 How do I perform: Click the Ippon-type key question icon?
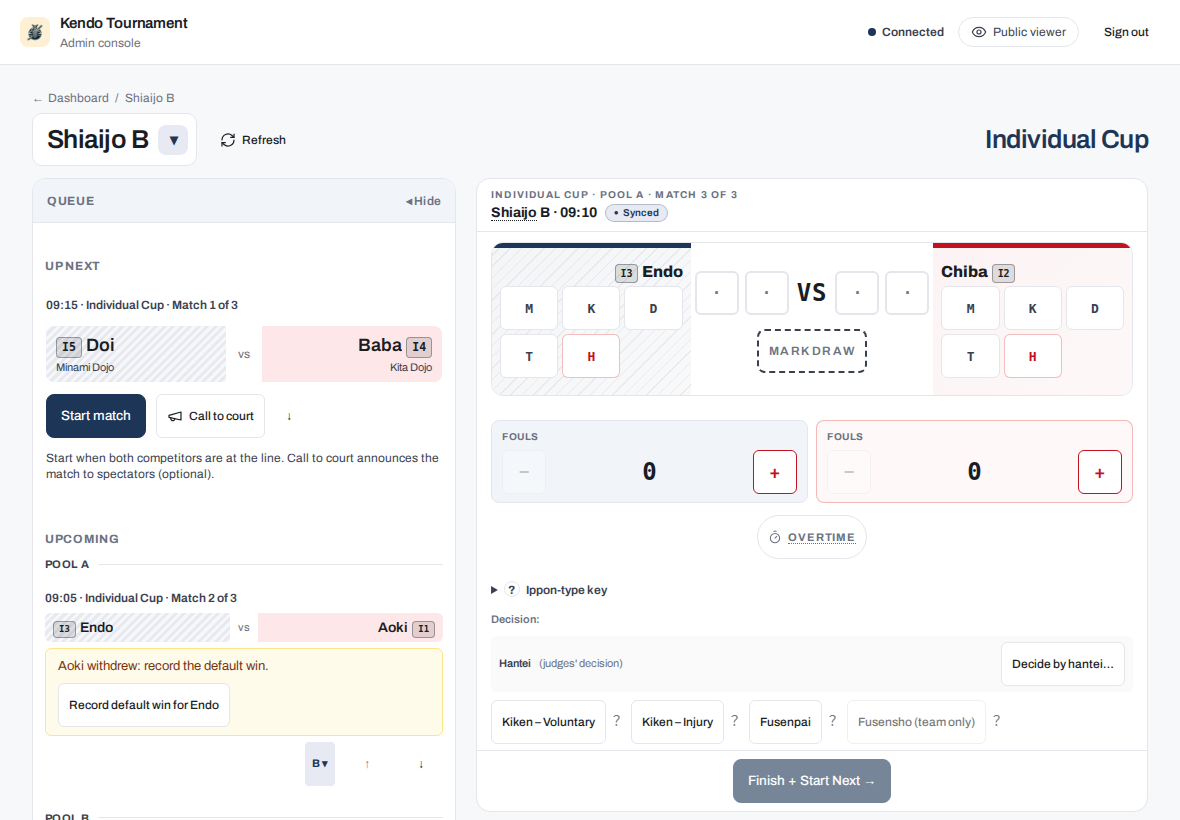click(512, 590)
